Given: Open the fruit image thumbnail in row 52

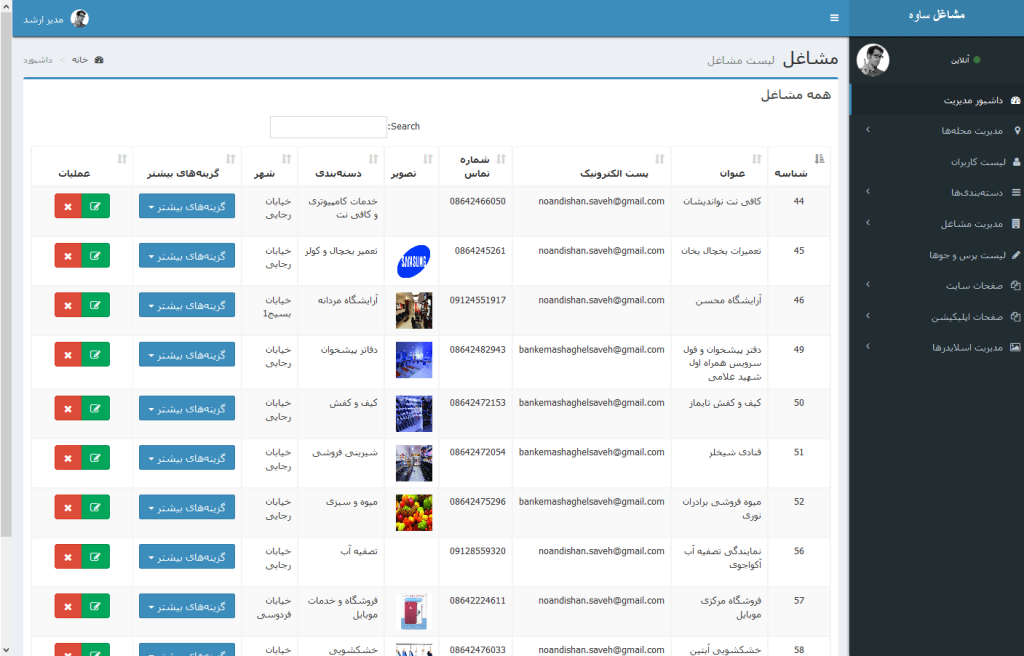Looking at the screenshot, I should click(x=414, y=512).
